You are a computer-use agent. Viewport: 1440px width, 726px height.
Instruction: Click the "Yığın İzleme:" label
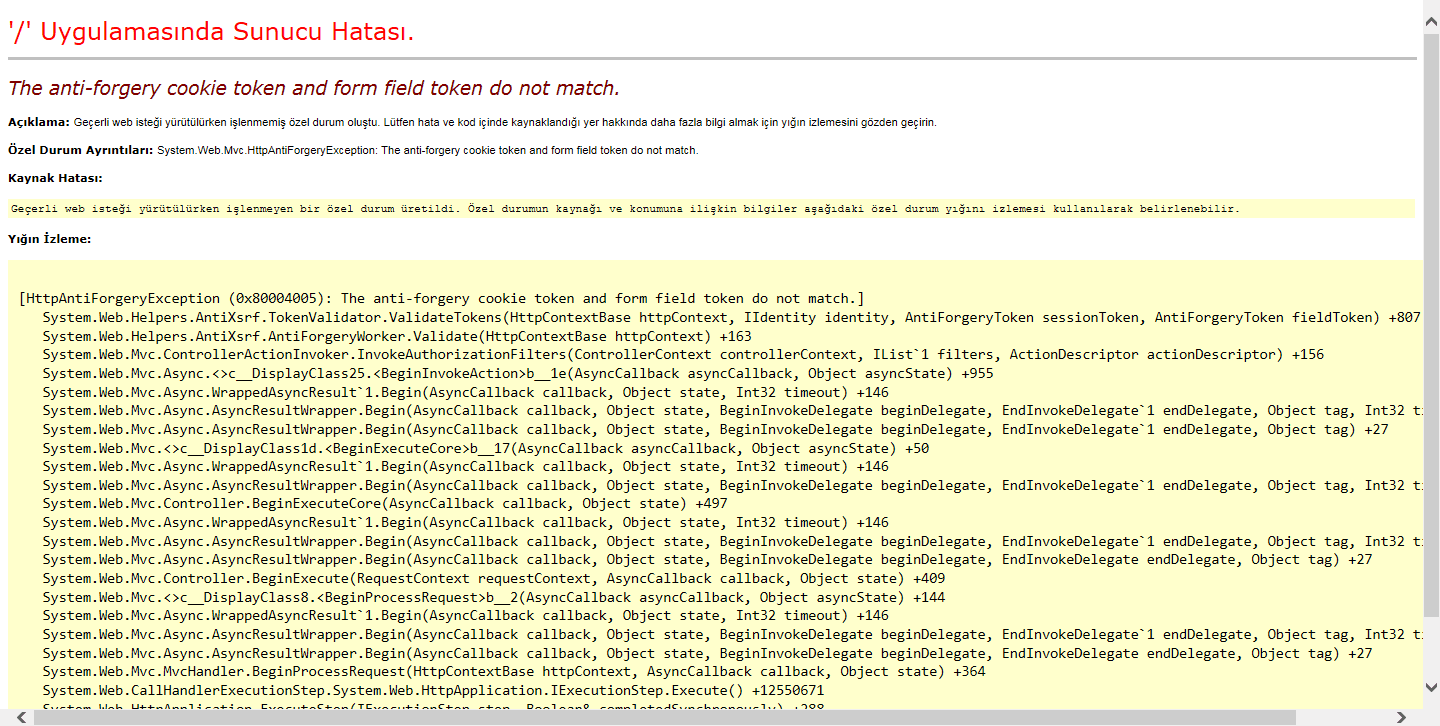[x=50, y=239]
